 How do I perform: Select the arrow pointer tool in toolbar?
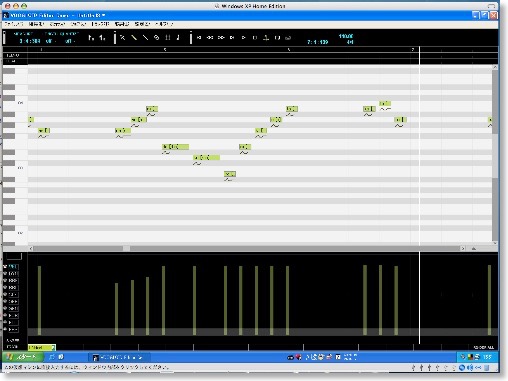[x=122, y=38]
